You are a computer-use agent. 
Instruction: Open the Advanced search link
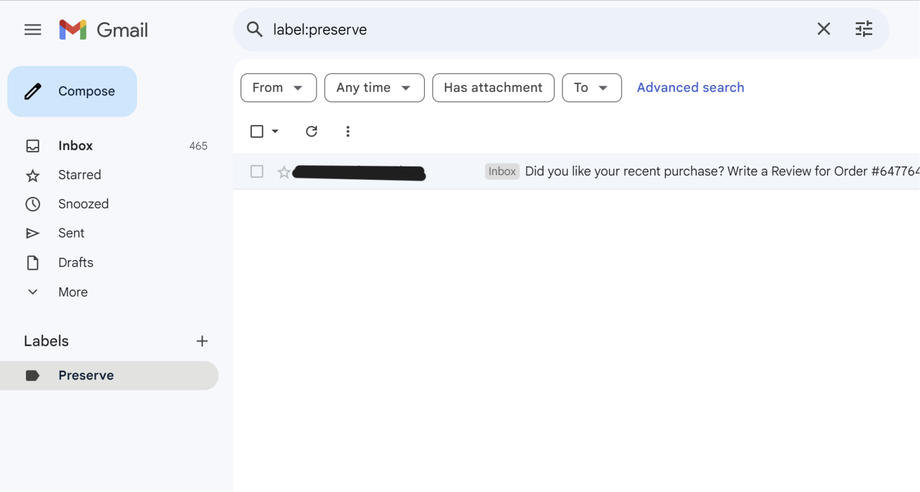(x=690, y=88)
